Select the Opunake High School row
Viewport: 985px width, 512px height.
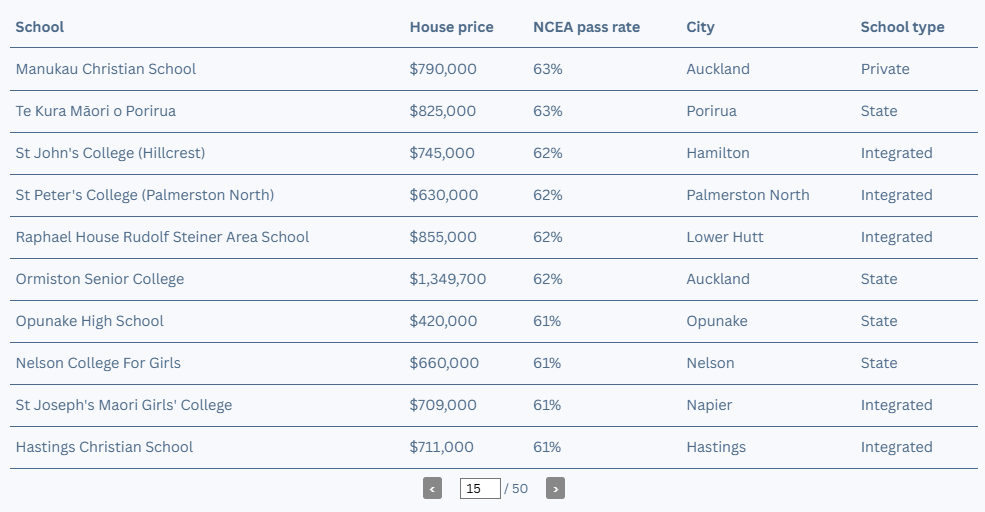pos(494,322)
